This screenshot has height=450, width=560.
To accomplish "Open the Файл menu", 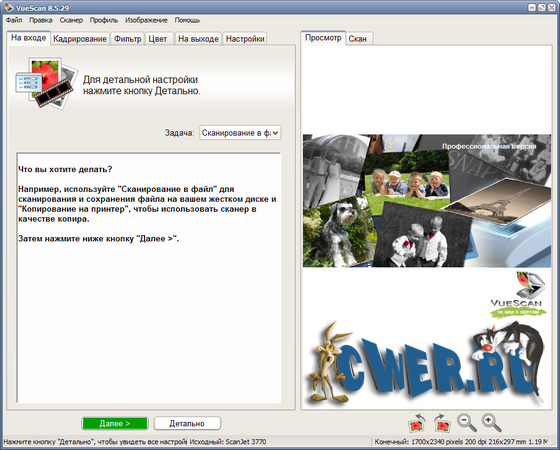I will click(x=14, y=20).
